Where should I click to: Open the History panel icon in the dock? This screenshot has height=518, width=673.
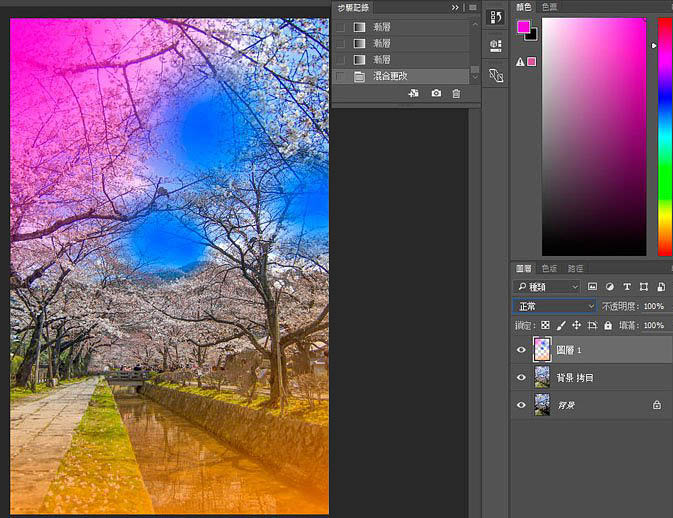click(x=495, y=17)
